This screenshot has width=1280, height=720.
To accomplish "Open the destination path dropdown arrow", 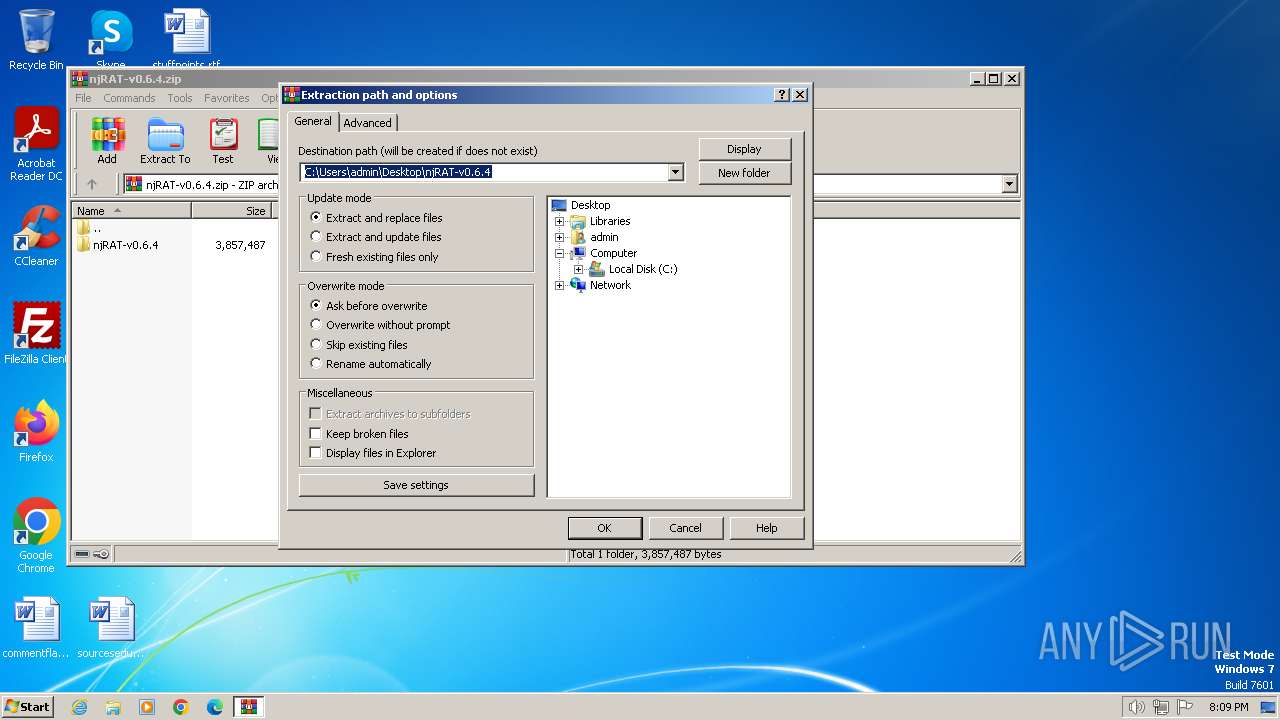I will point(675,172).
